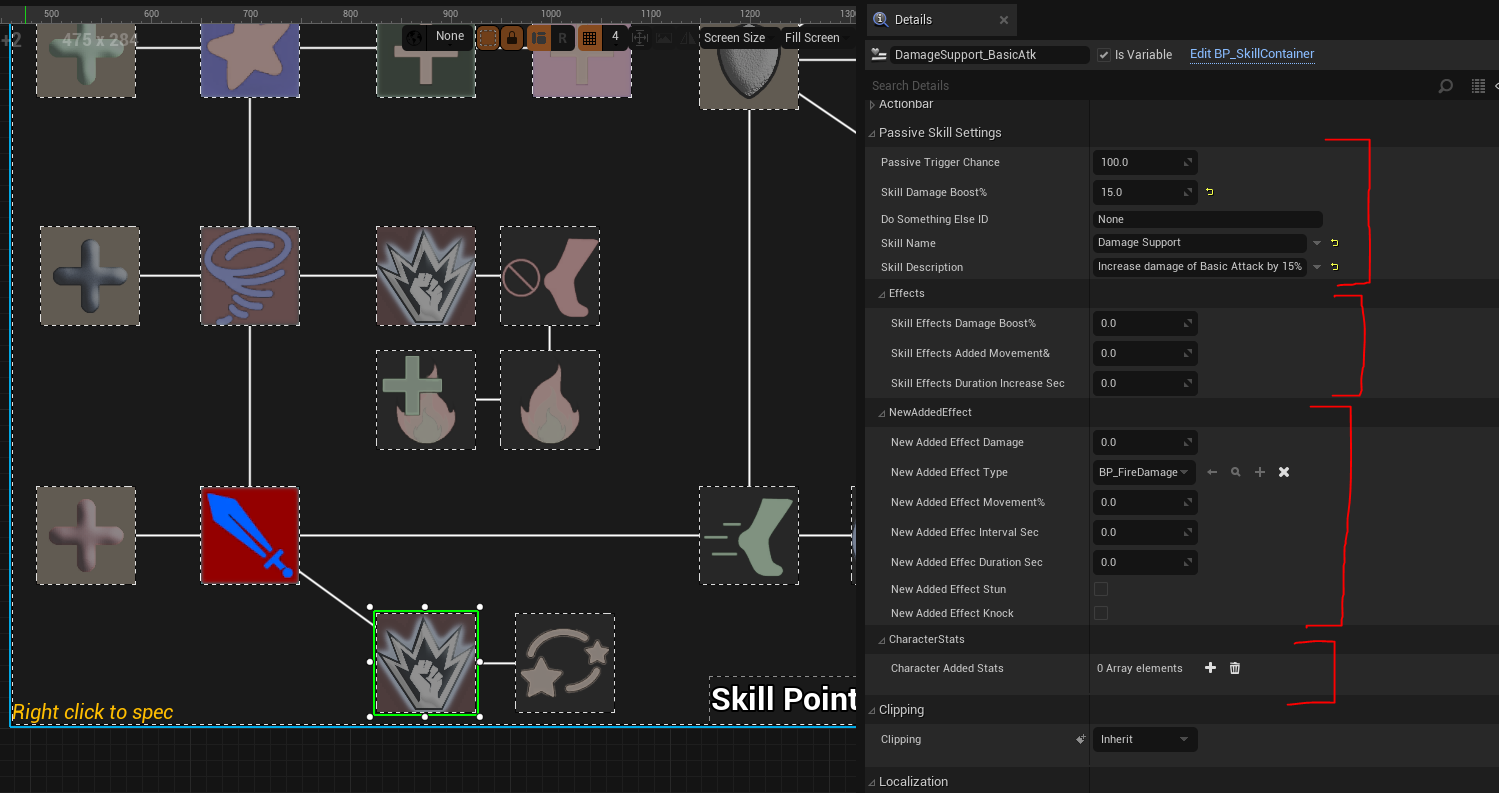Enable New Added Effect Knock checkbox
Viewport: 1499px width, 793px height.
(1101, 613)
